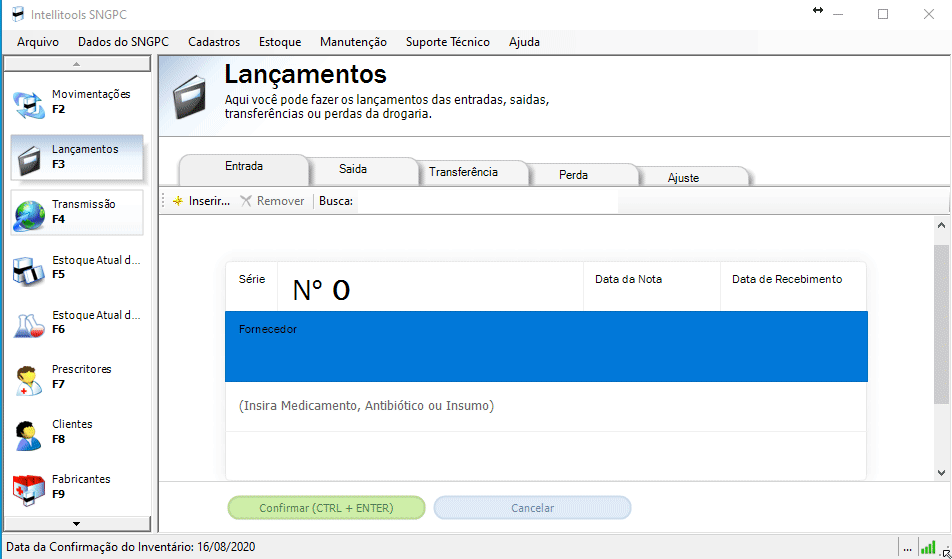952x559 pixels.
Task: Open the Fabricantes F9 medical box icon
Action: [x=29, y=490]
